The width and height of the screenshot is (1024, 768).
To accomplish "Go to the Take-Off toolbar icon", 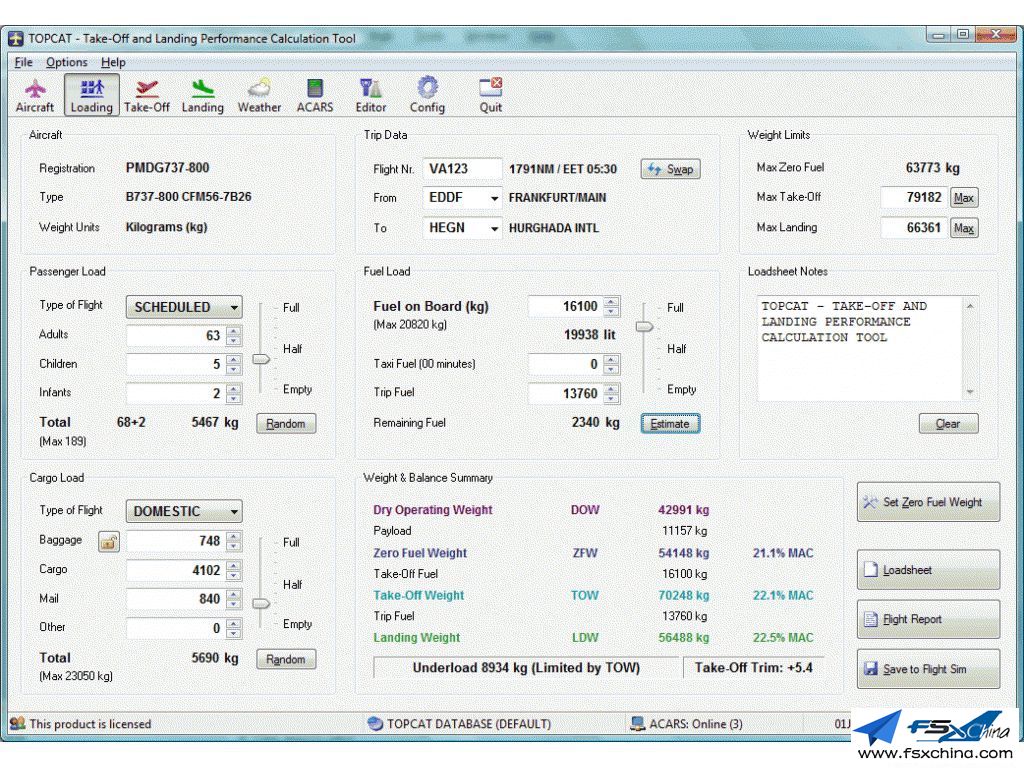I will coord(147,95).
